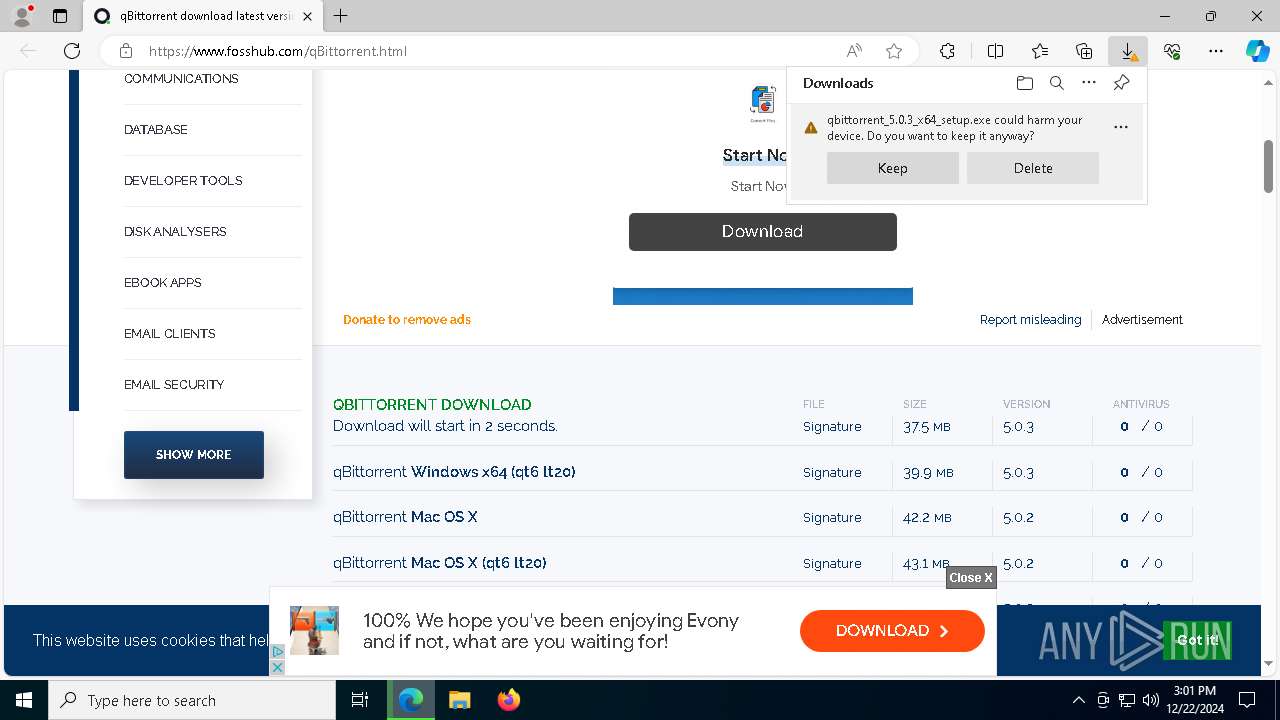Click version 5.0.2 in the 42.2 MB row
Image resolution: width=1280 pixels, height=720 pixels.
tap(1018, 518)
